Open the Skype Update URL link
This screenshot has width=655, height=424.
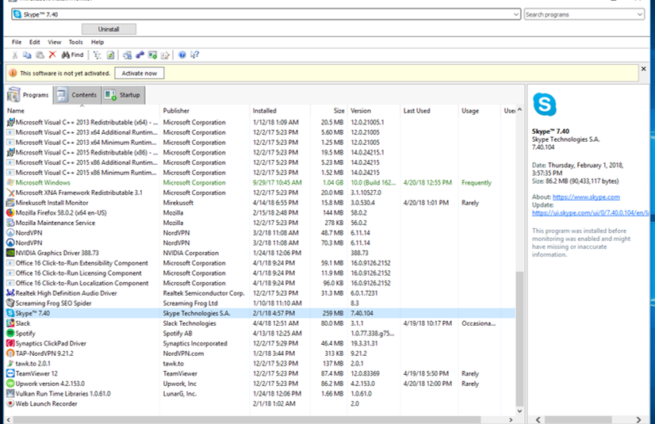590,213
